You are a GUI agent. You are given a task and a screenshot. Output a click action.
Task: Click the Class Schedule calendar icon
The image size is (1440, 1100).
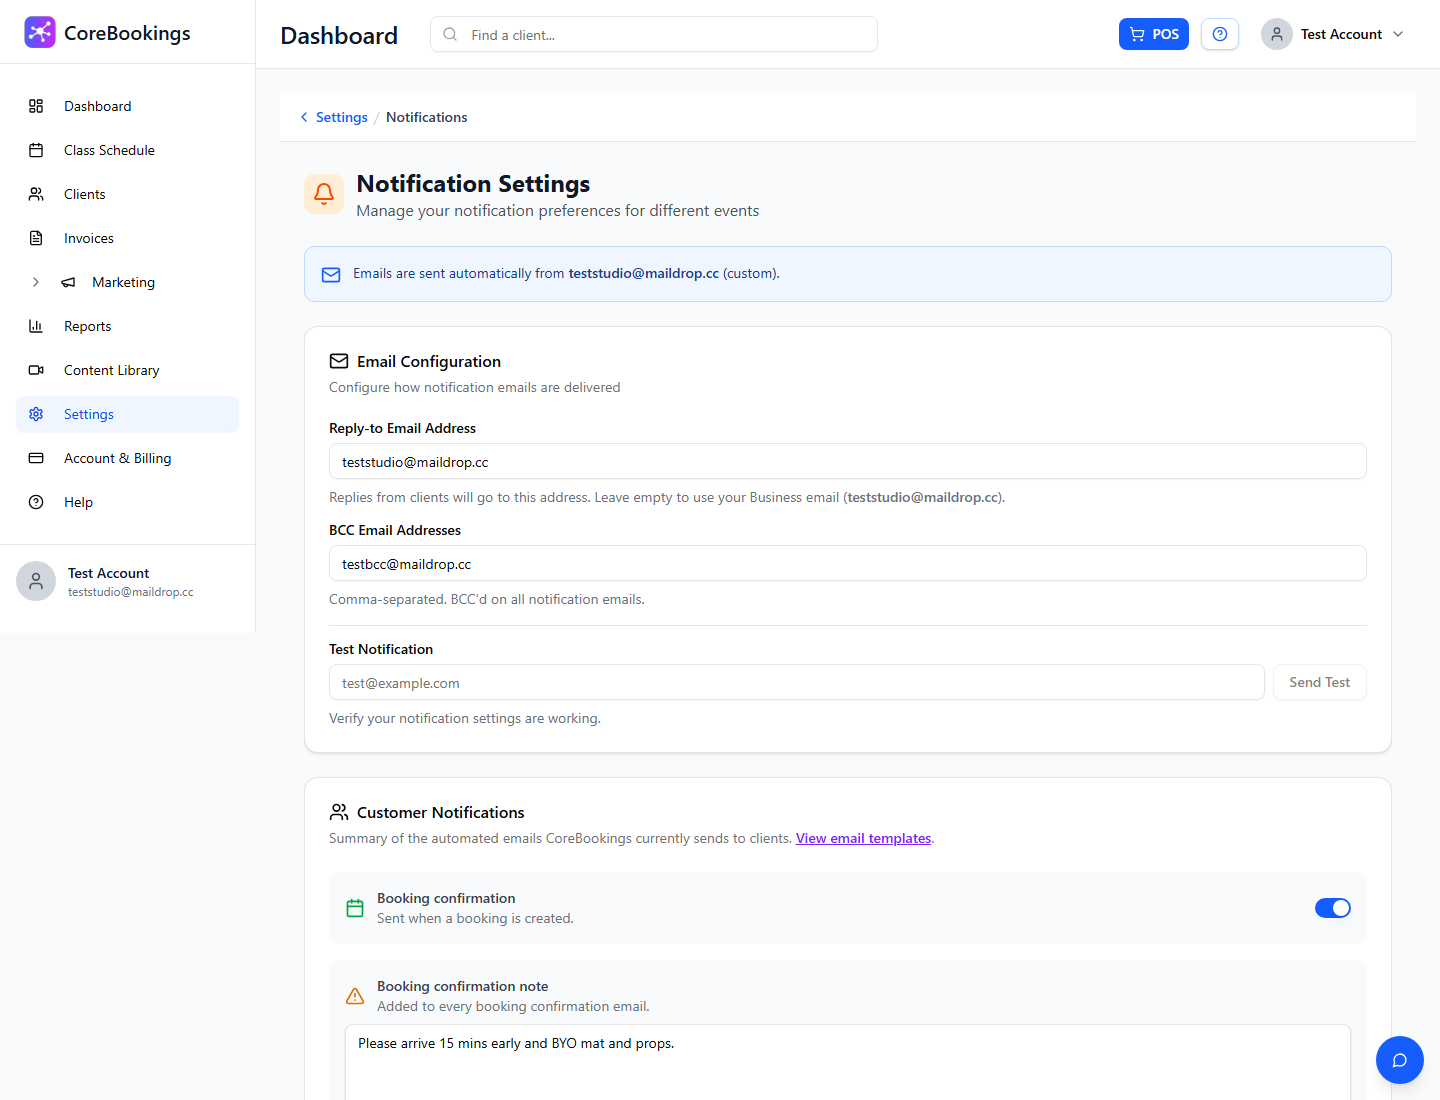[36, 150]
